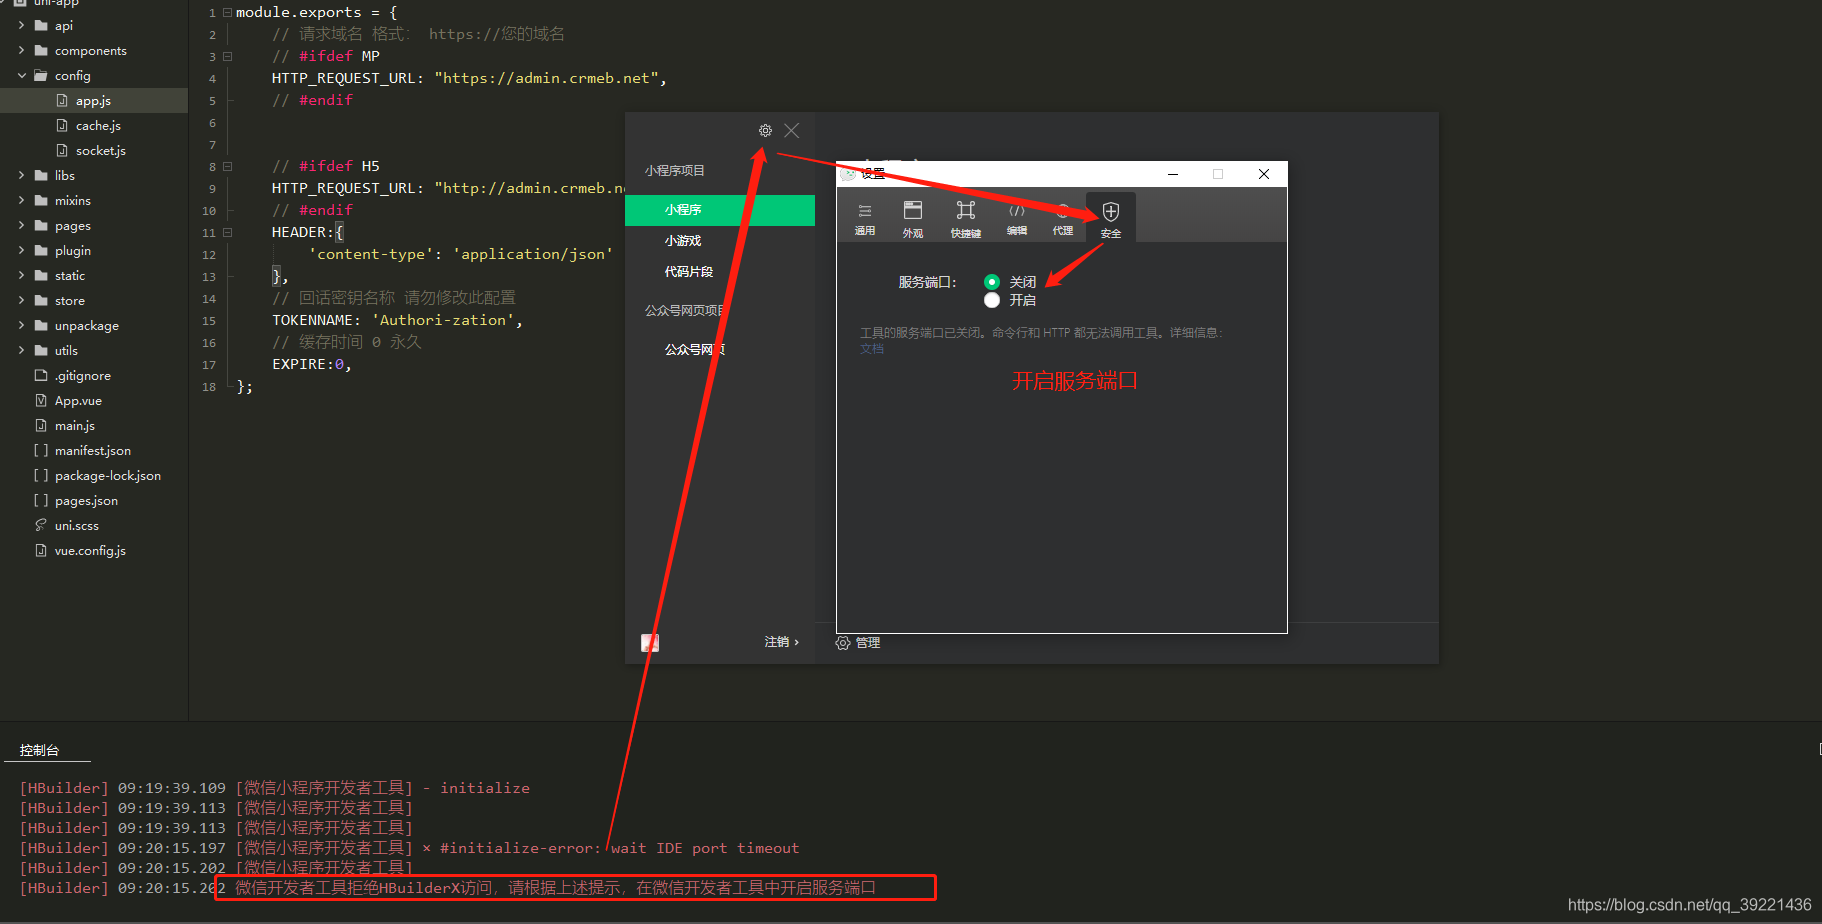Expand the api folder
The image size is (1822, 924).
click(21, 26)
